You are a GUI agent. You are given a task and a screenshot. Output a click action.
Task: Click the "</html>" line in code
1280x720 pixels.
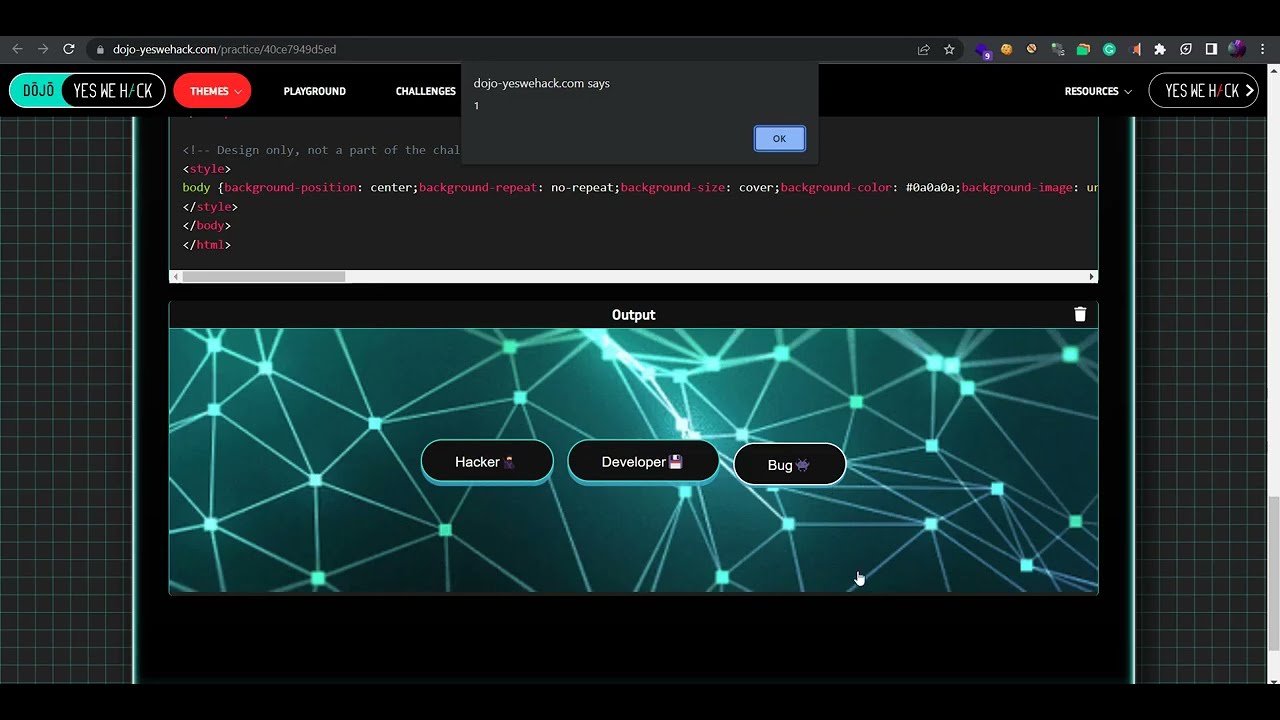tap(207, 245)
